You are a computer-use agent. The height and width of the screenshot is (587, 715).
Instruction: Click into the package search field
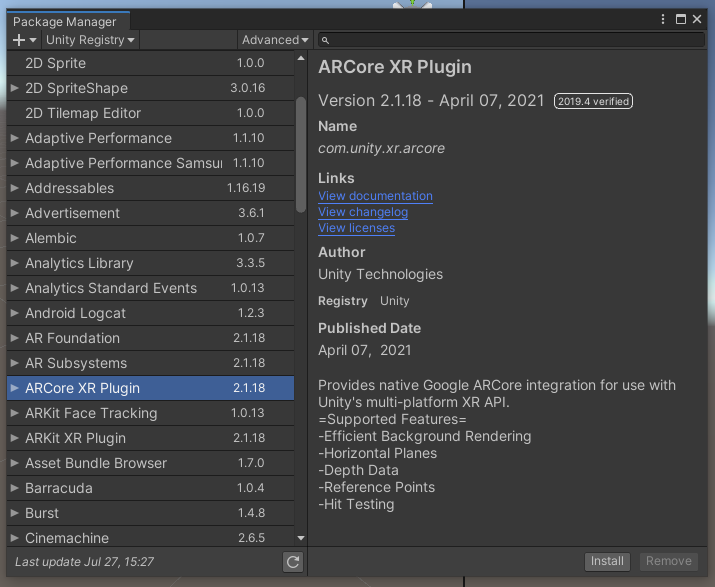click(x=511, y=40)
